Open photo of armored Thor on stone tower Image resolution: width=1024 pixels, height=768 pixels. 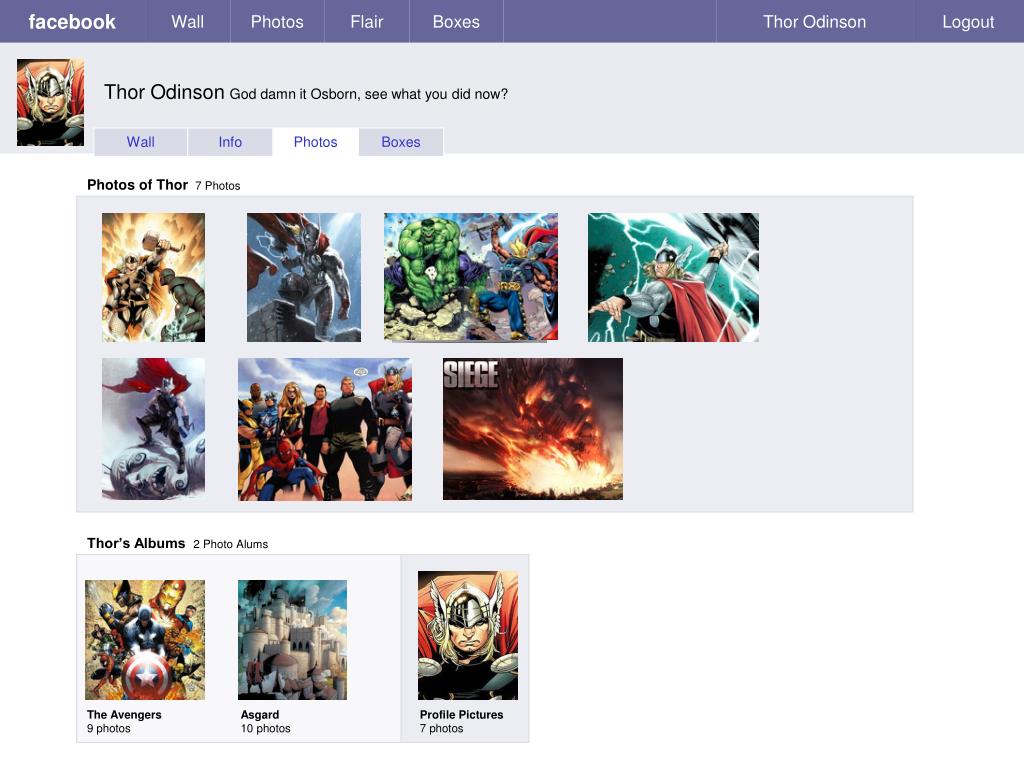(x=304, y=277)
